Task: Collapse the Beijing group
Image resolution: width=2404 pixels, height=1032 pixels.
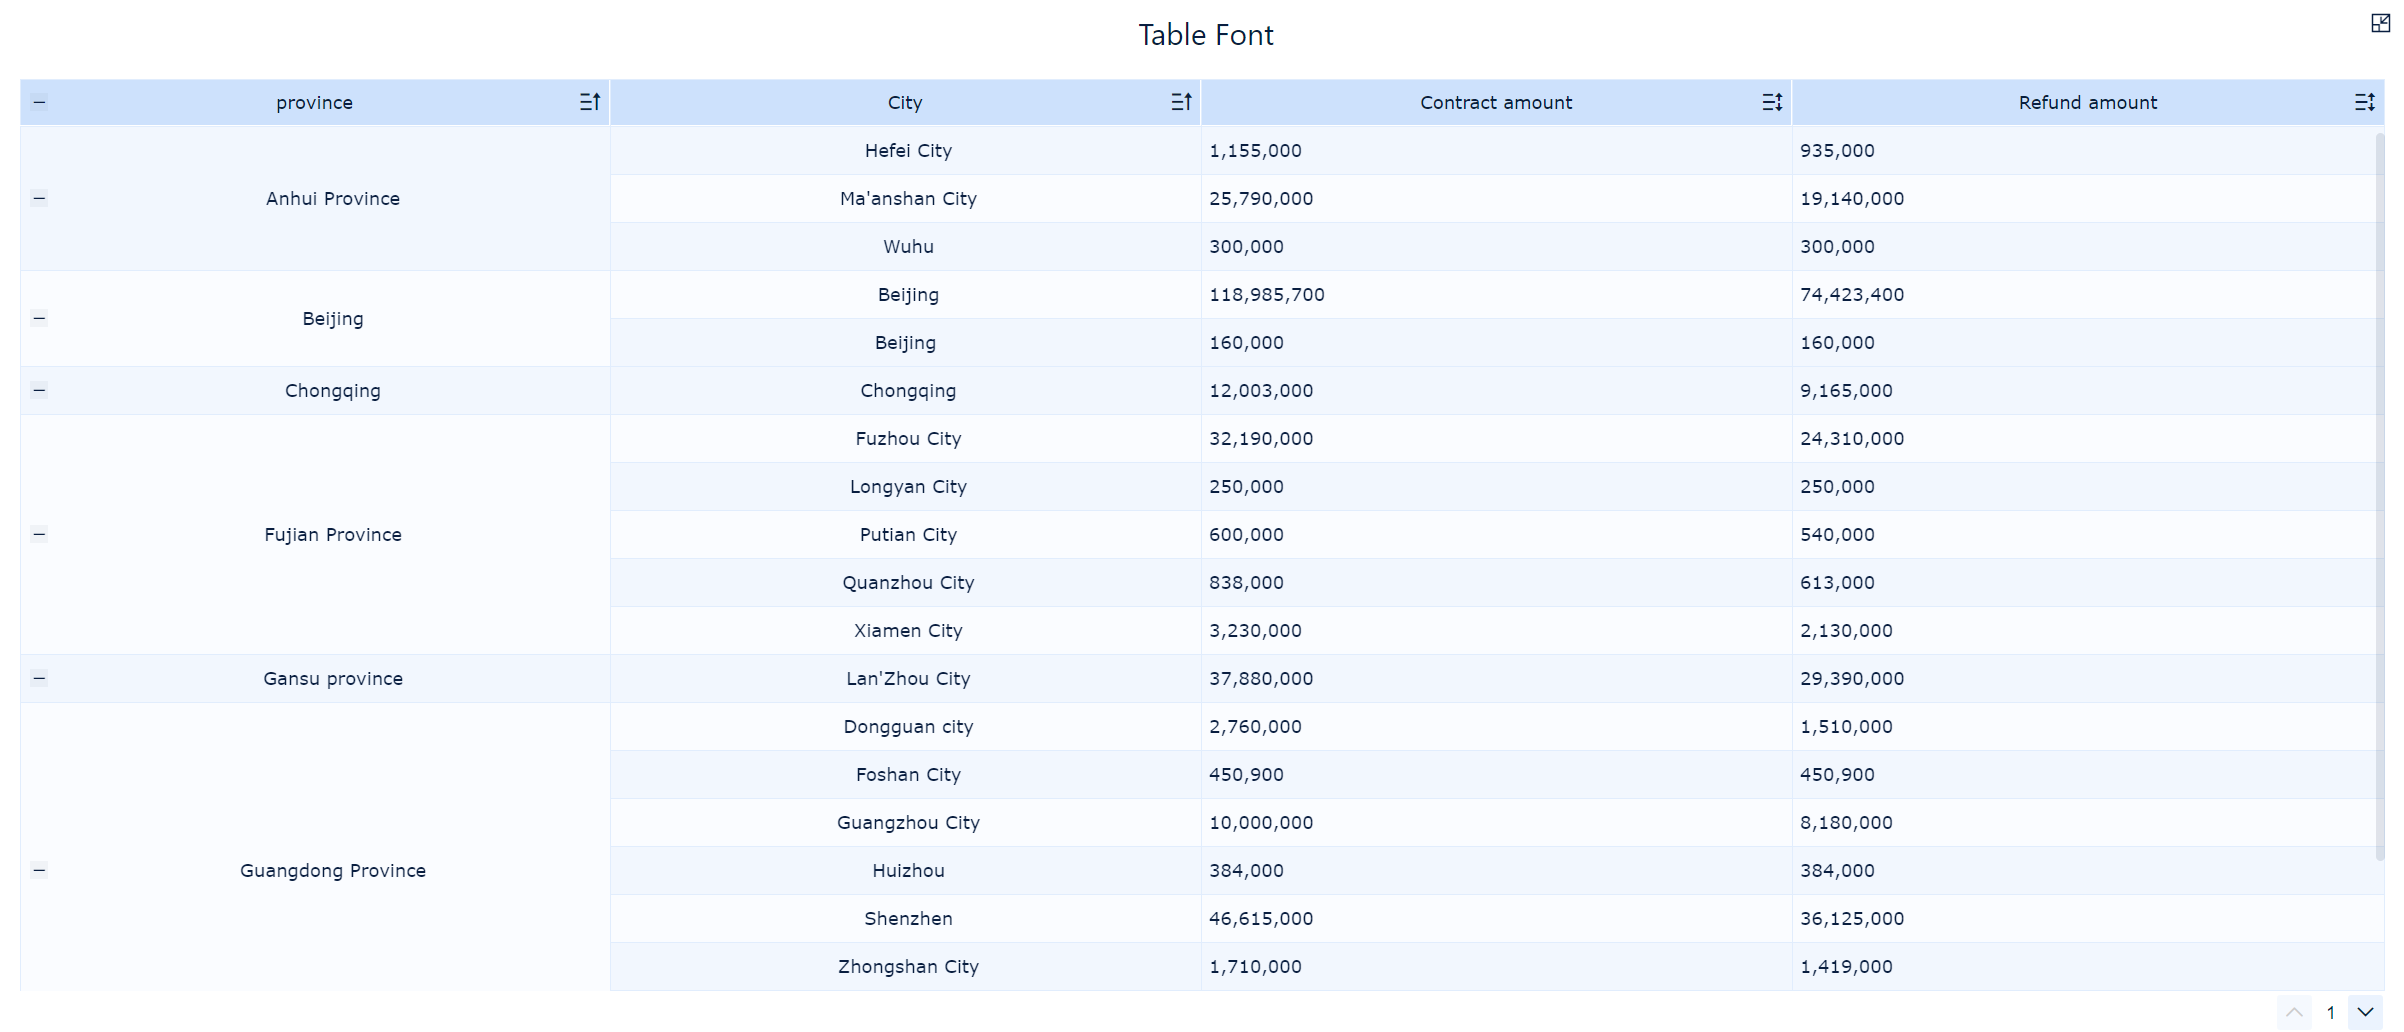Action: click(40, 318)
